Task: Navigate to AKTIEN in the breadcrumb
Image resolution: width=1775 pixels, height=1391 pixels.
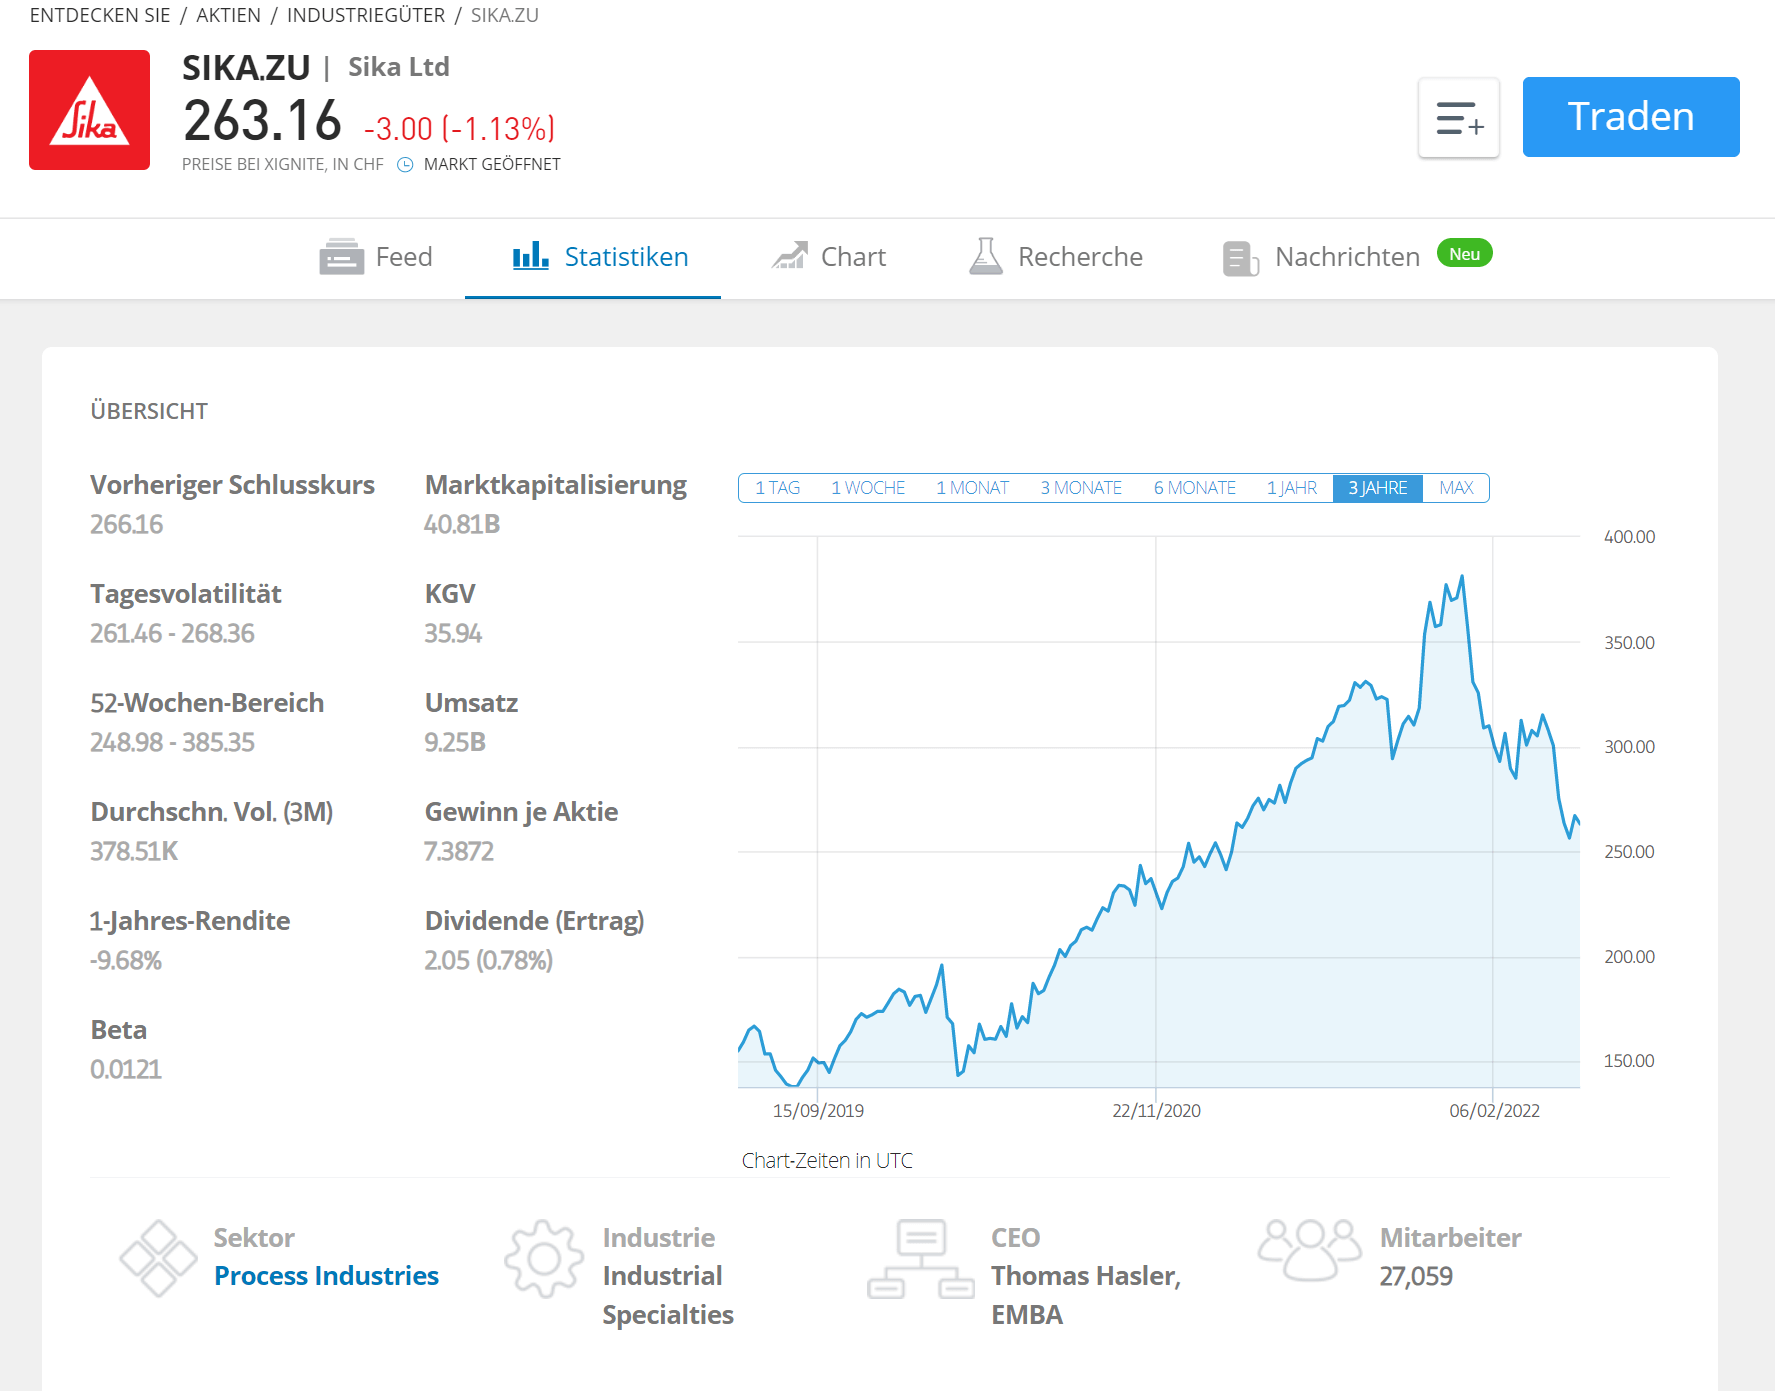Action: coord(228,15)
